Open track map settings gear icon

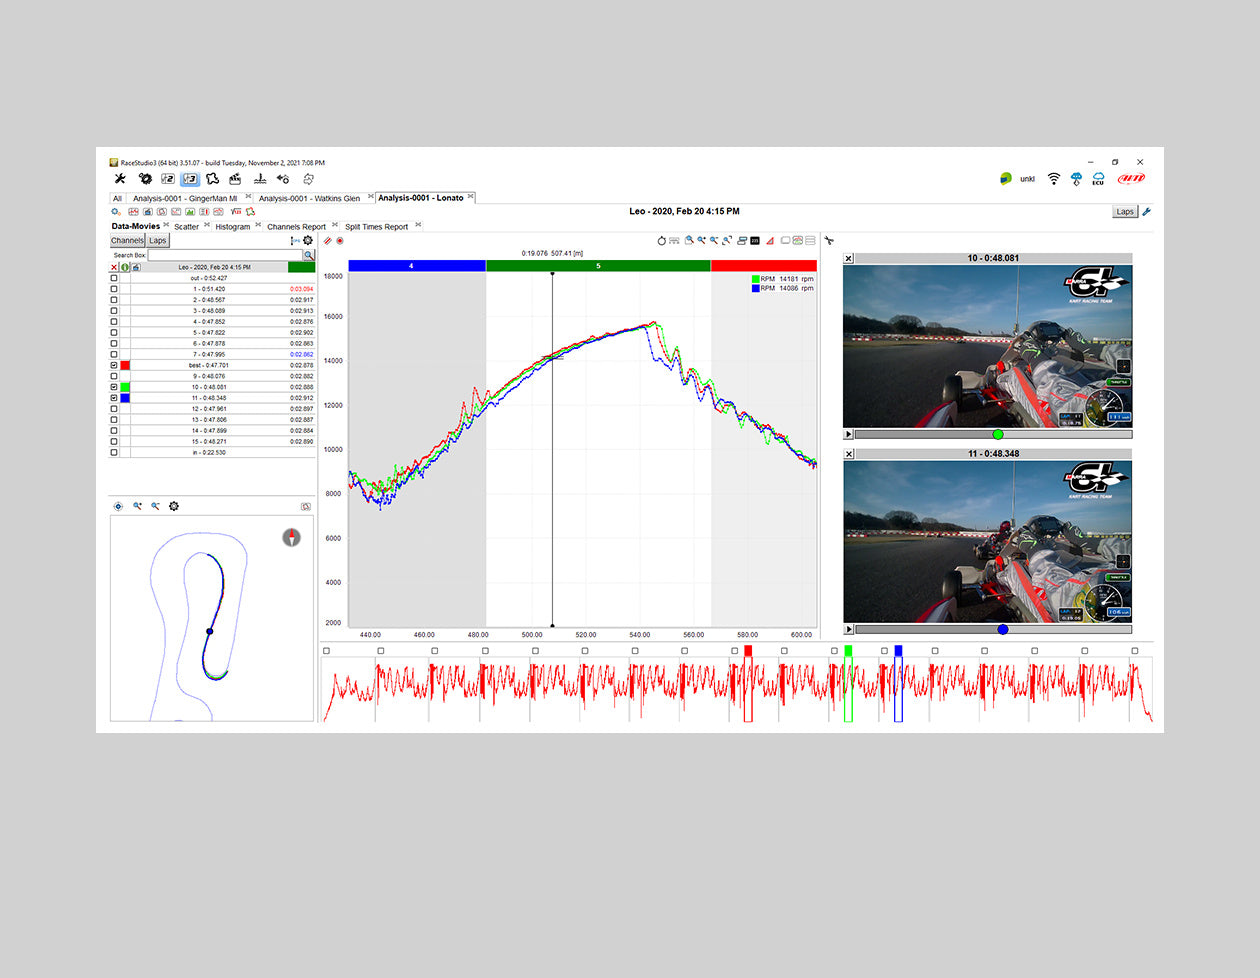tap(174, 507)
